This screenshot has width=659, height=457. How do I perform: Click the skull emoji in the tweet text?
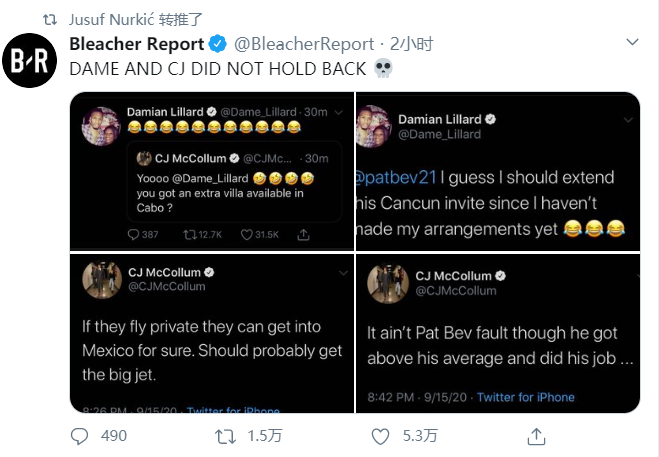[383, 69]
